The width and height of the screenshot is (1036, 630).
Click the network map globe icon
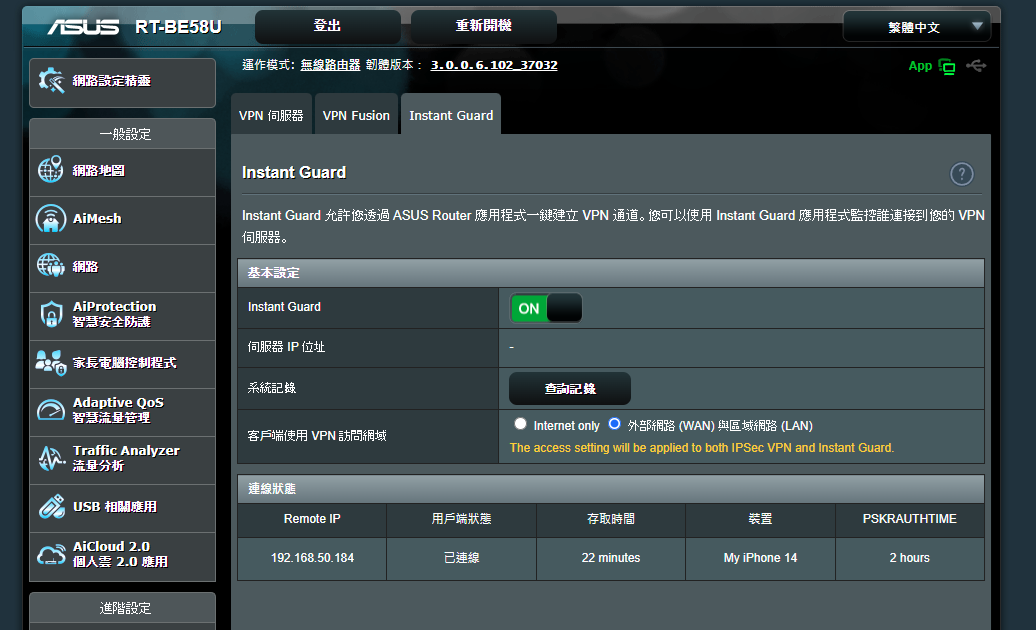click(x=51, y=170)
